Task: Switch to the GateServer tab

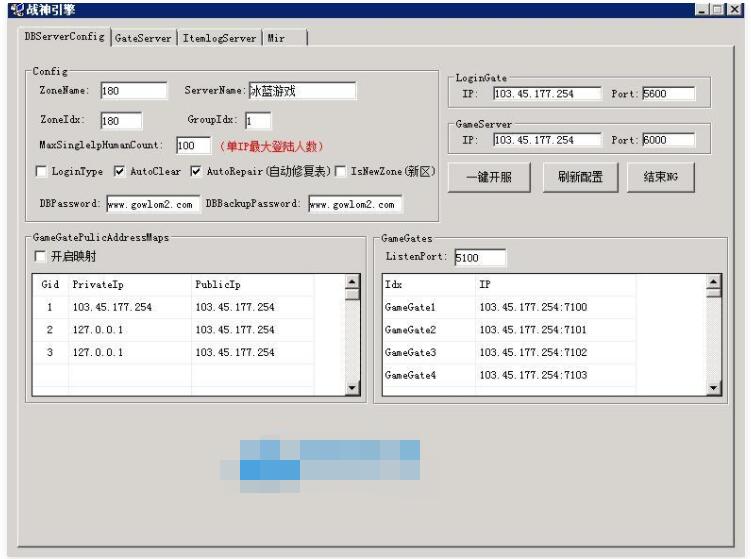Action: pyautogui.click(x=143, y=38)
